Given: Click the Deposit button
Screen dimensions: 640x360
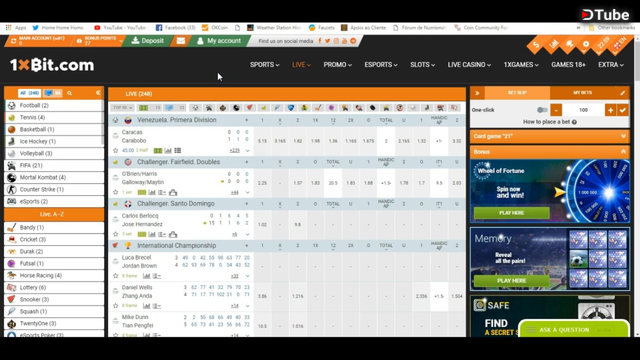Looking at the screenshot, I should coord(148,41).
